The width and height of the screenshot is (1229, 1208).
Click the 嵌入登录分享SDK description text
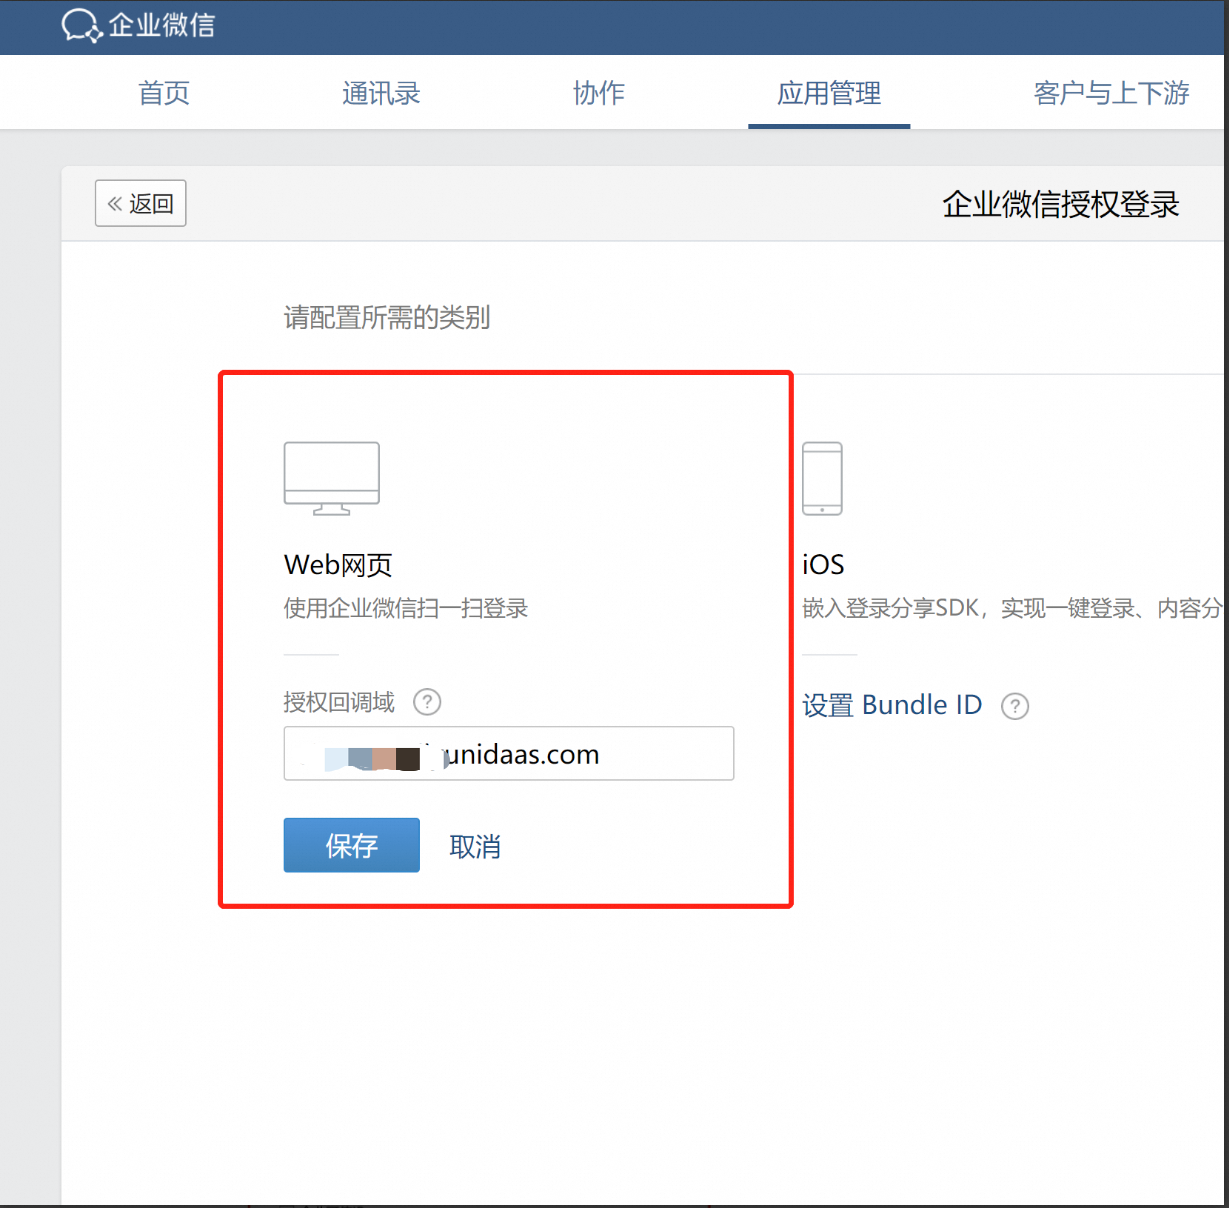click(1012, 608)
